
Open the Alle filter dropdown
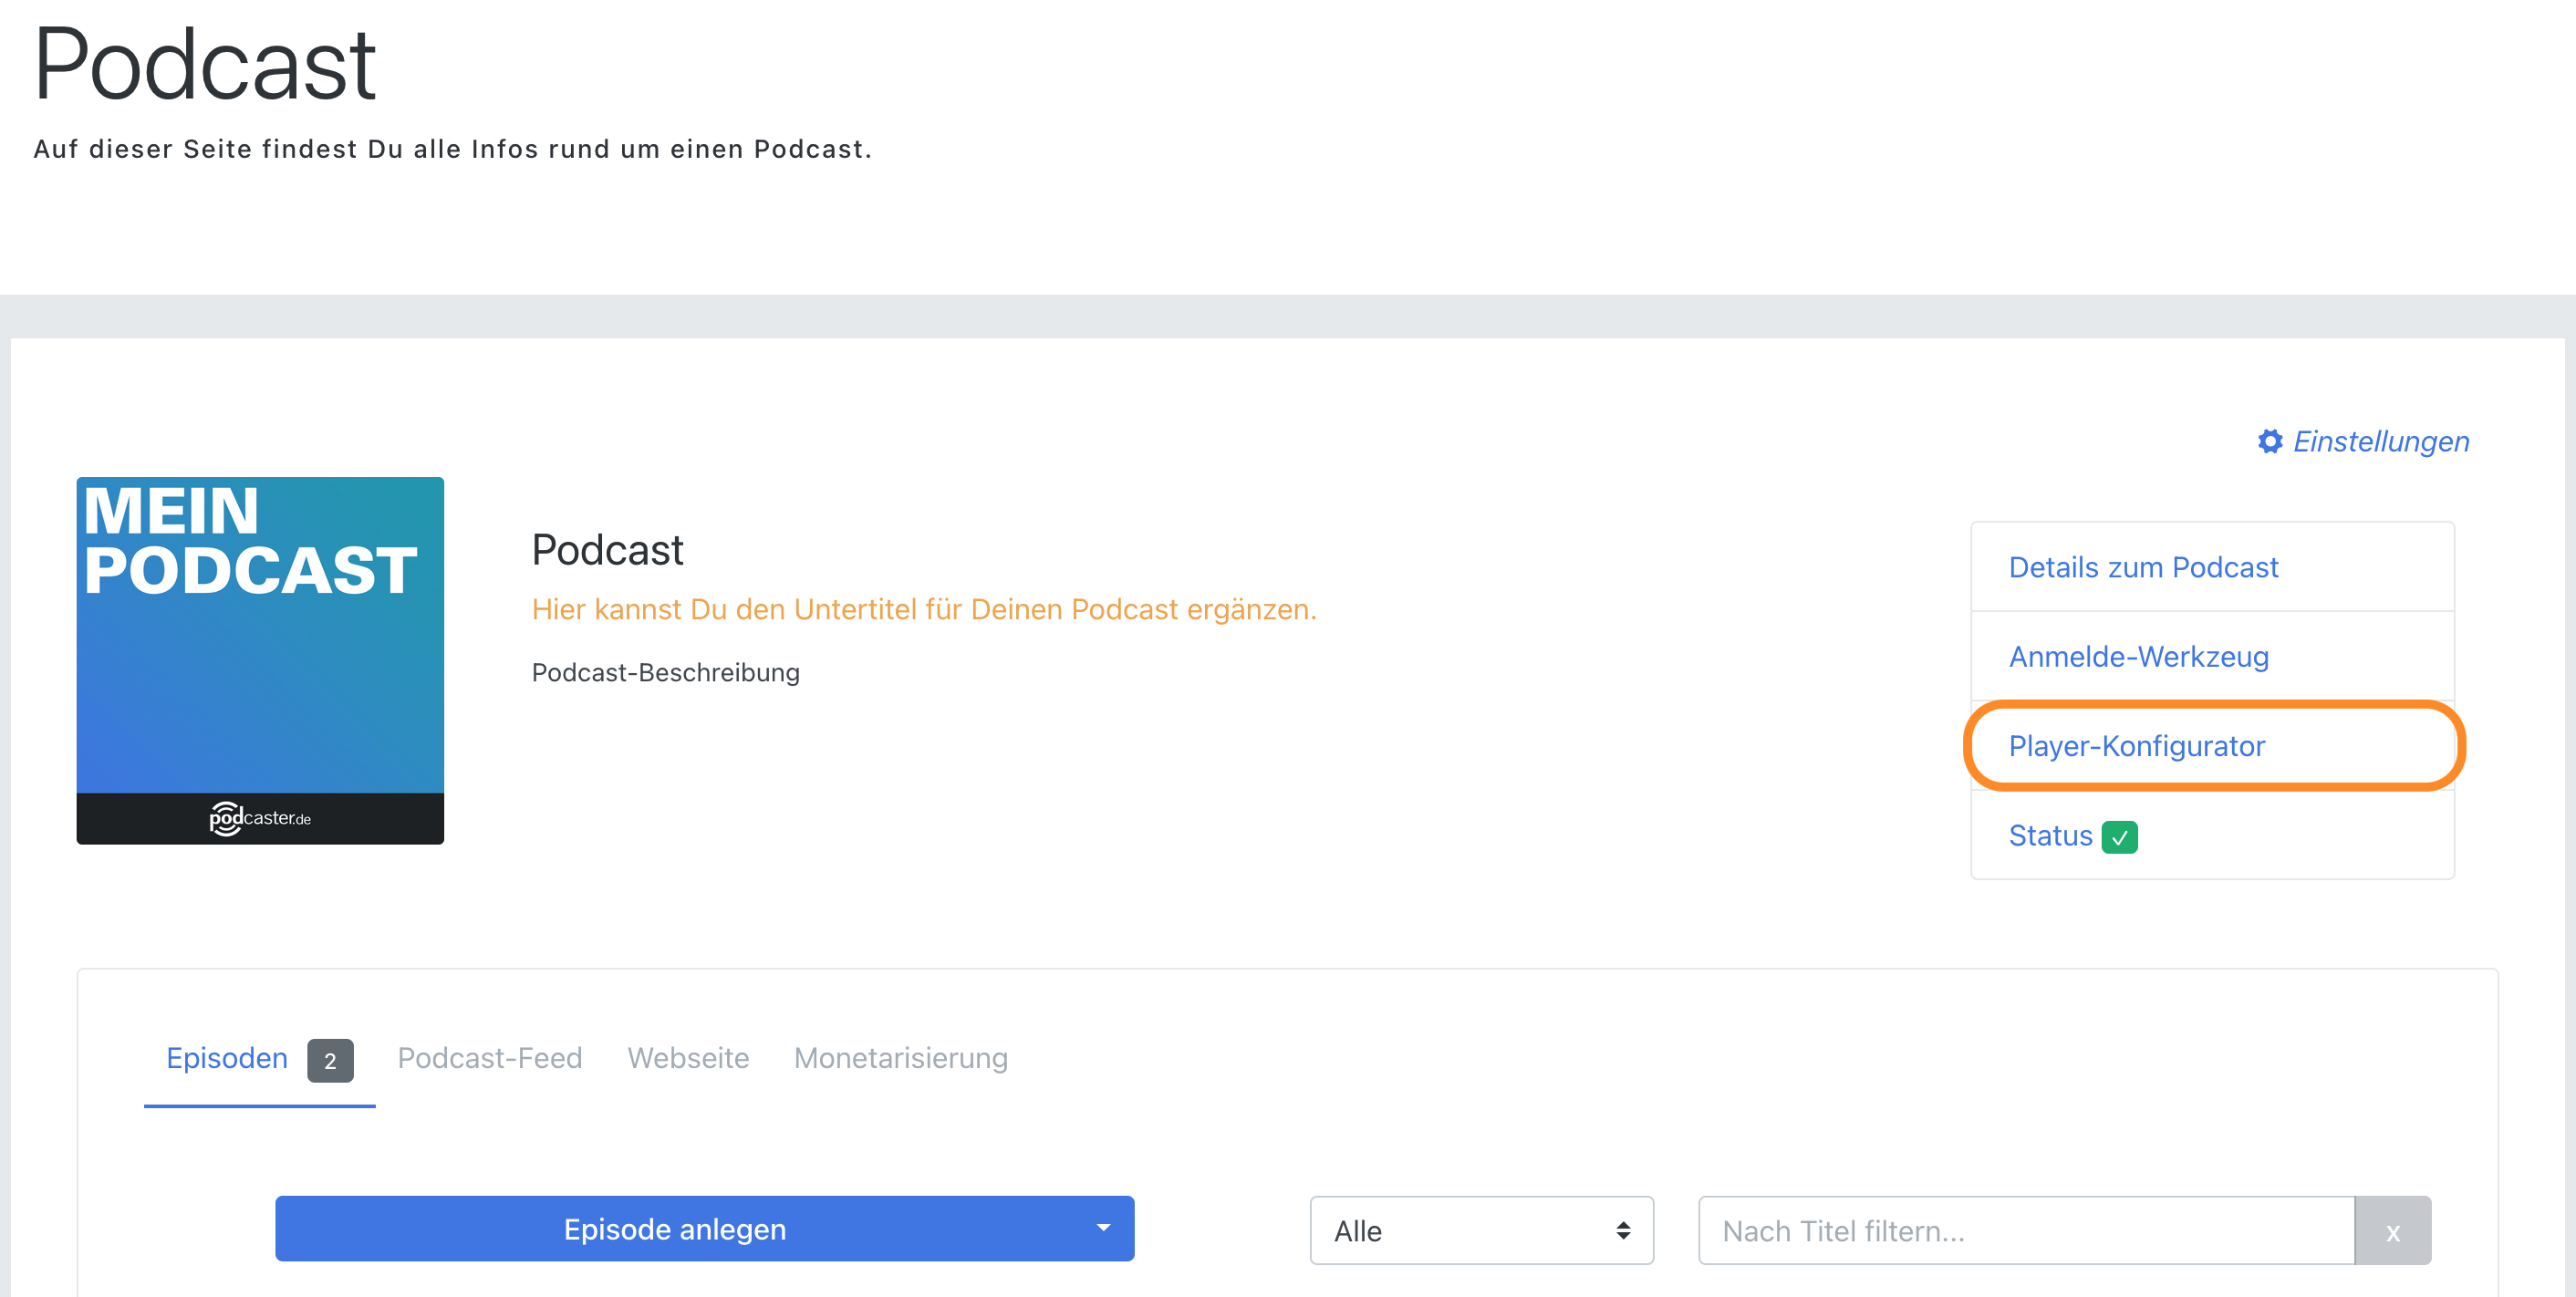point(1481,1231)
